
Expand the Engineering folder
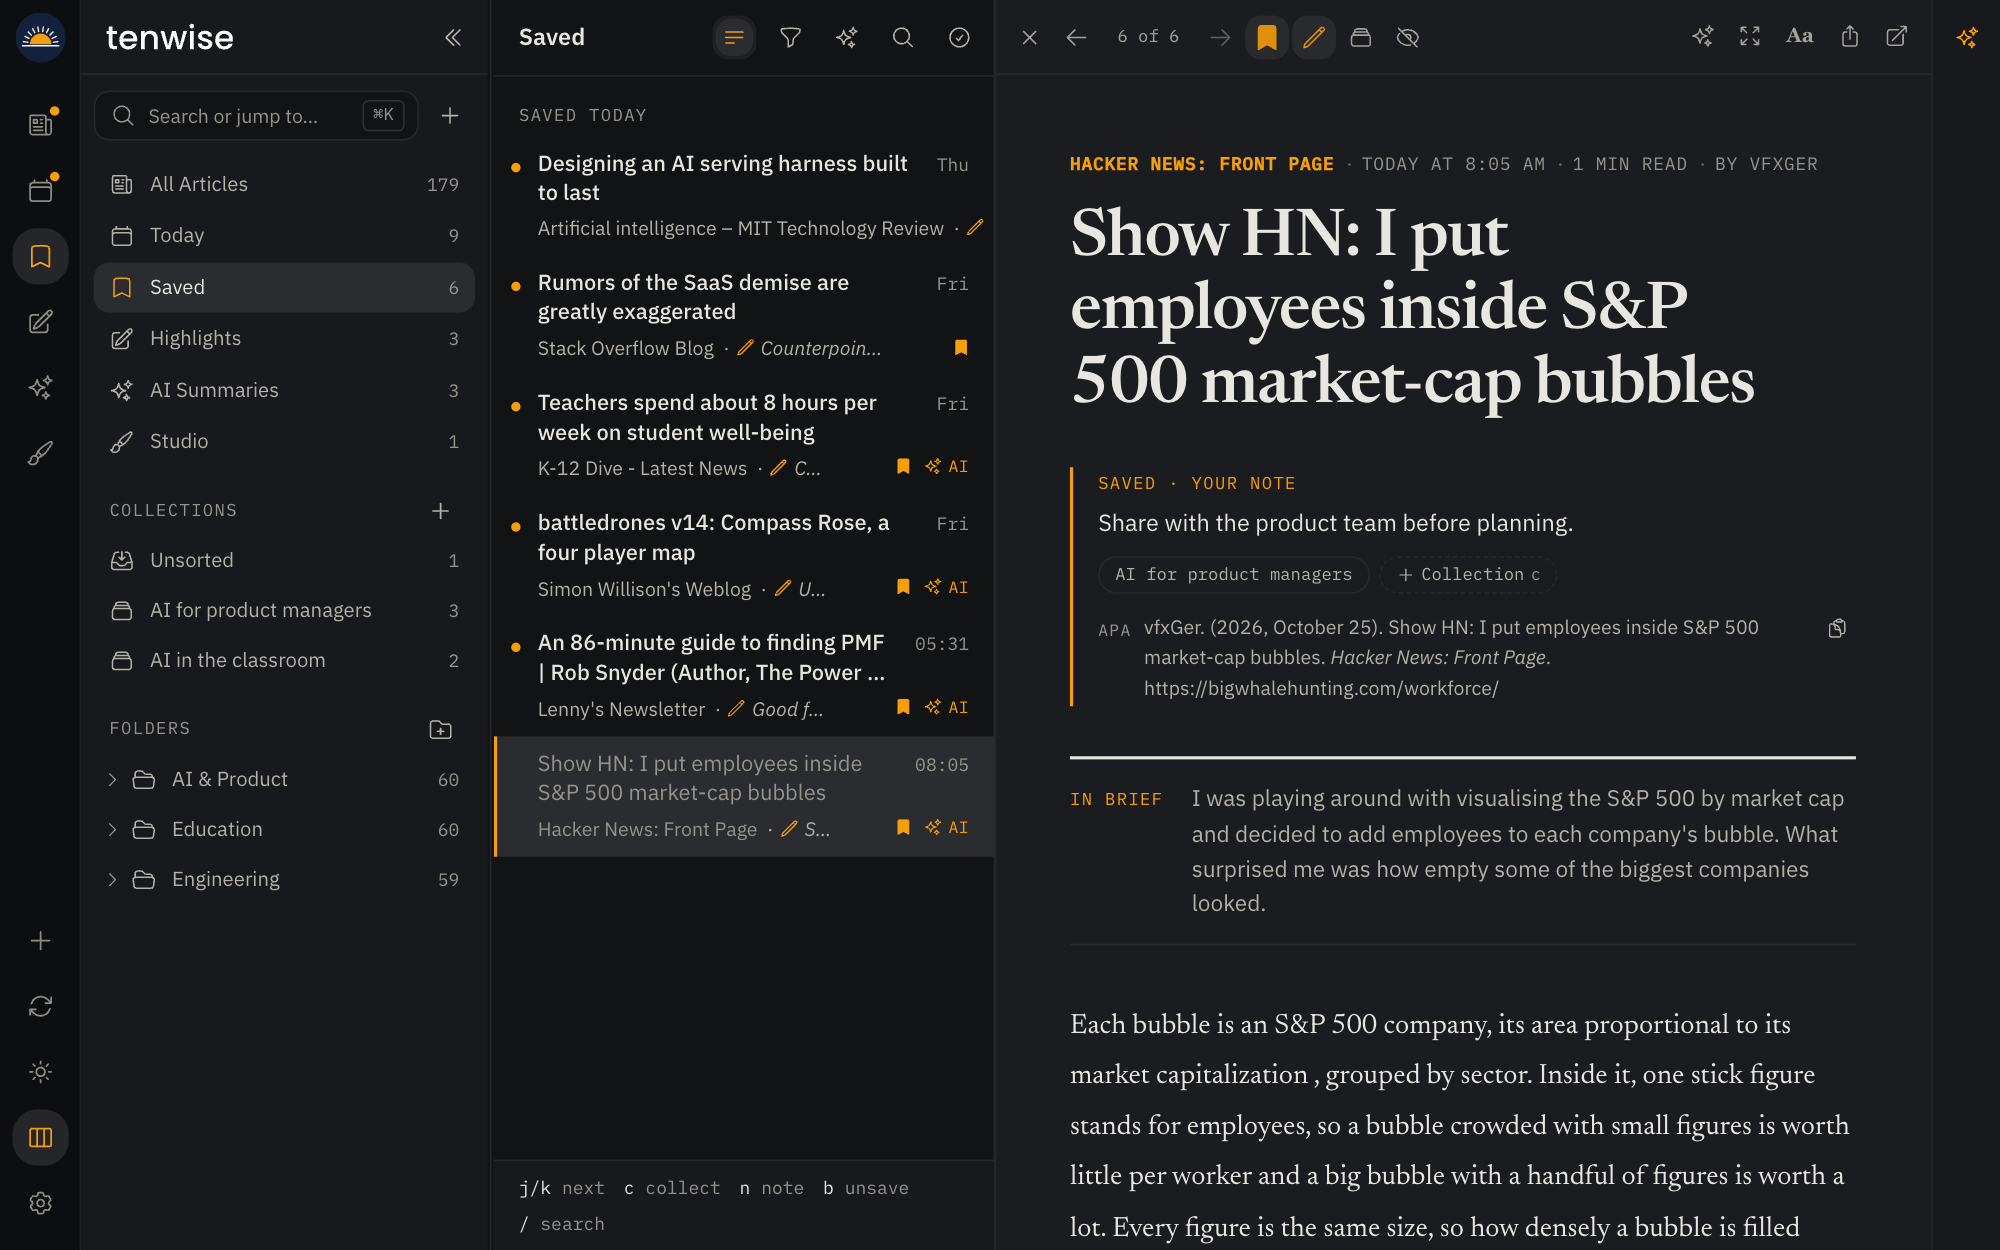[x=112, y=879]
